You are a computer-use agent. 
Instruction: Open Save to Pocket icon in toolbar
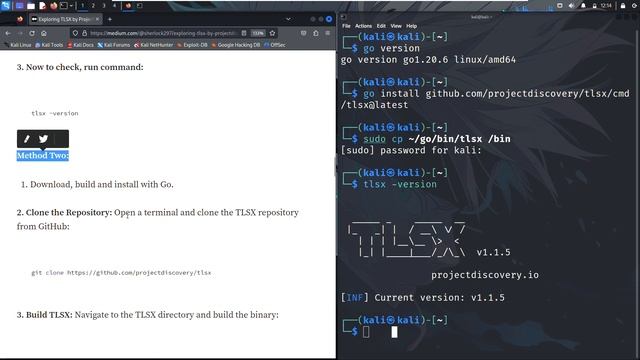[x=303, y=33]
